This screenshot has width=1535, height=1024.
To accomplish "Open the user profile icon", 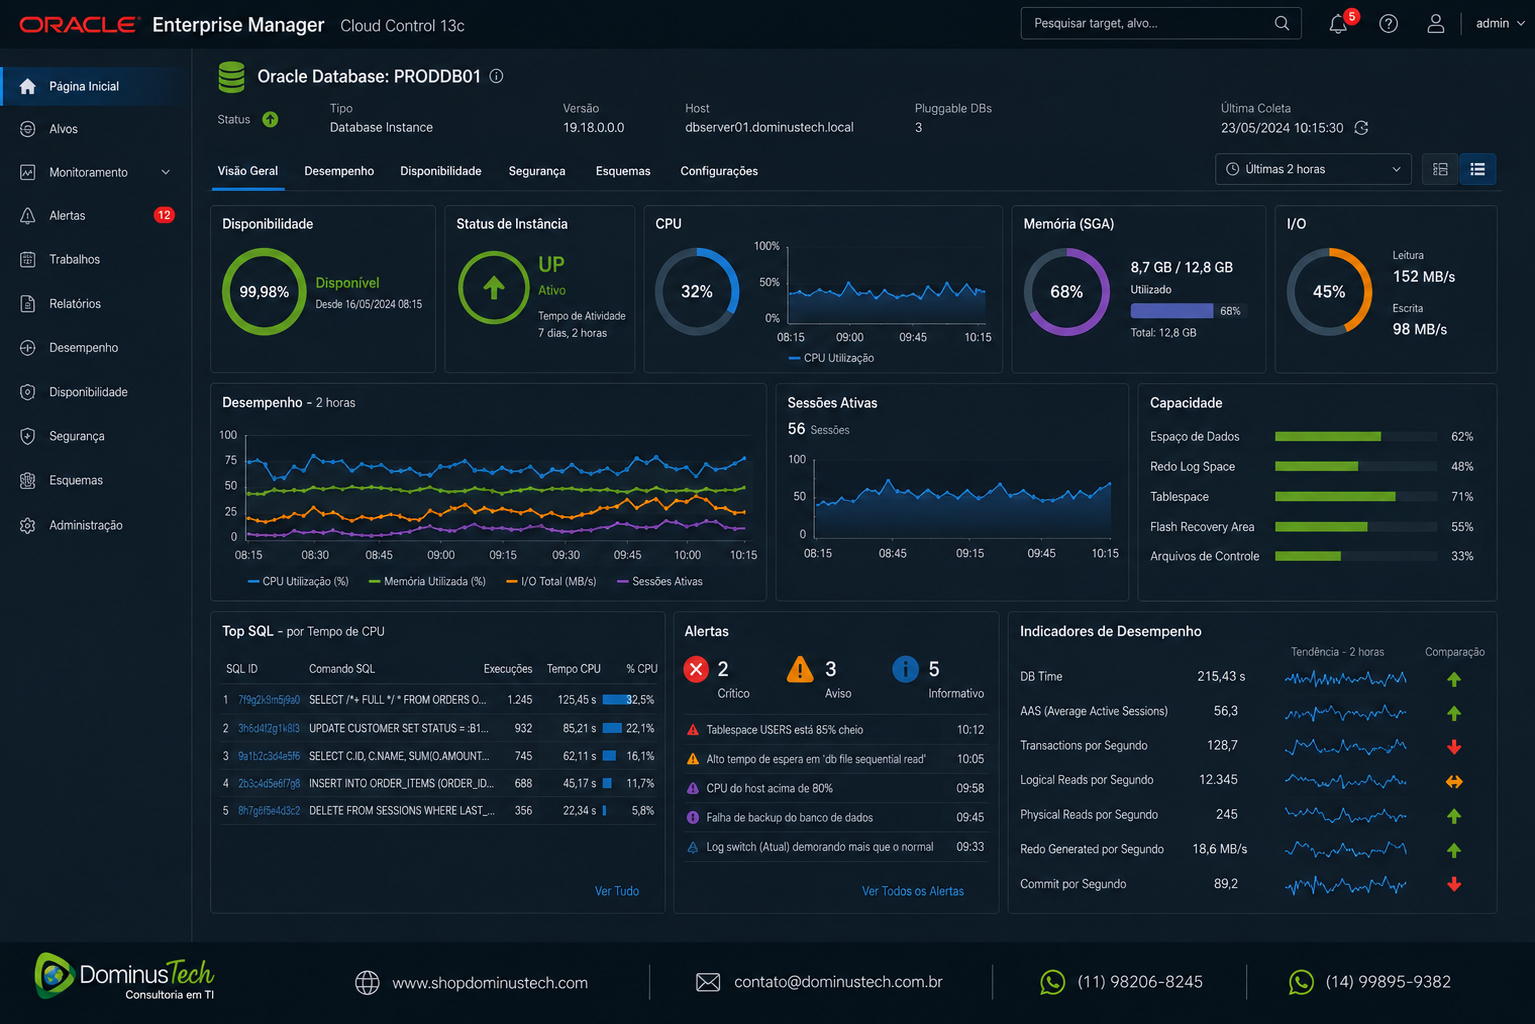I will click(1435, 24).
